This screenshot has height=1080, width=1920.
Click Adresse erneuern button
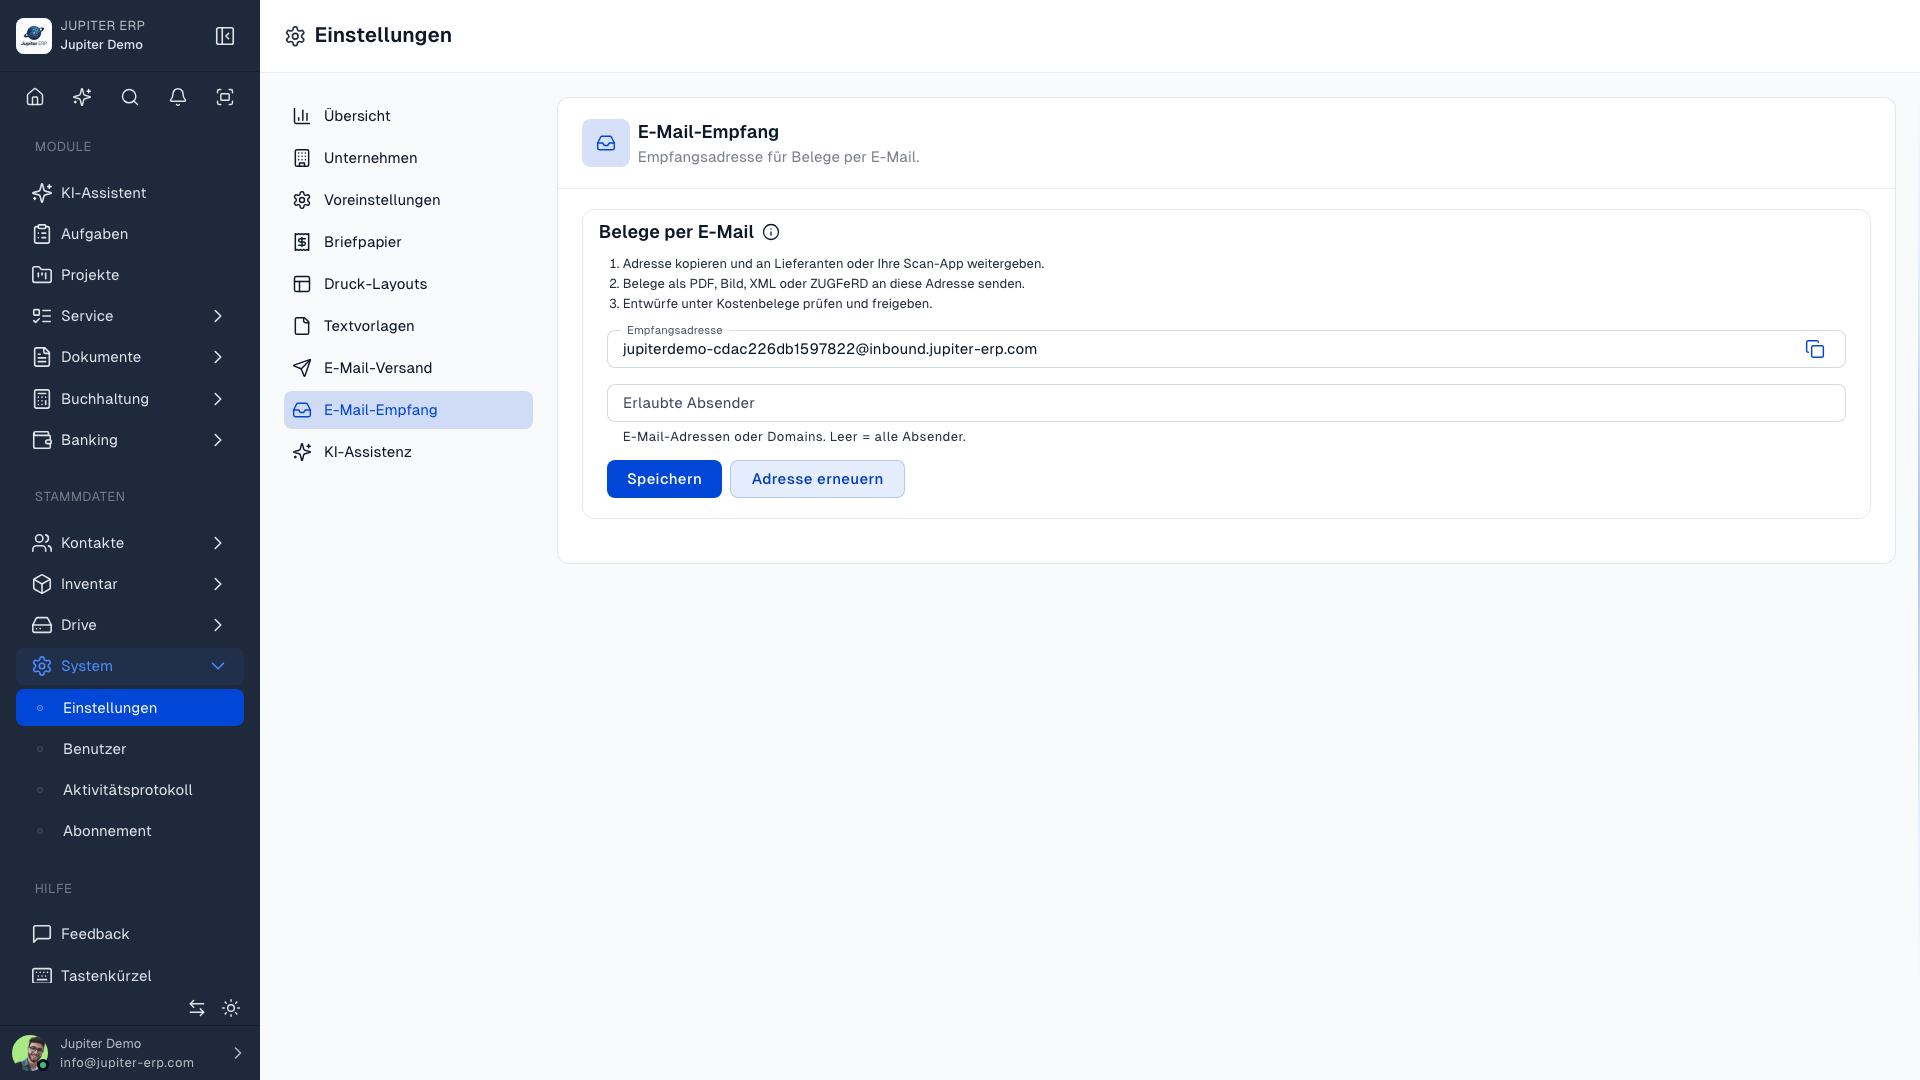point(817,479)
